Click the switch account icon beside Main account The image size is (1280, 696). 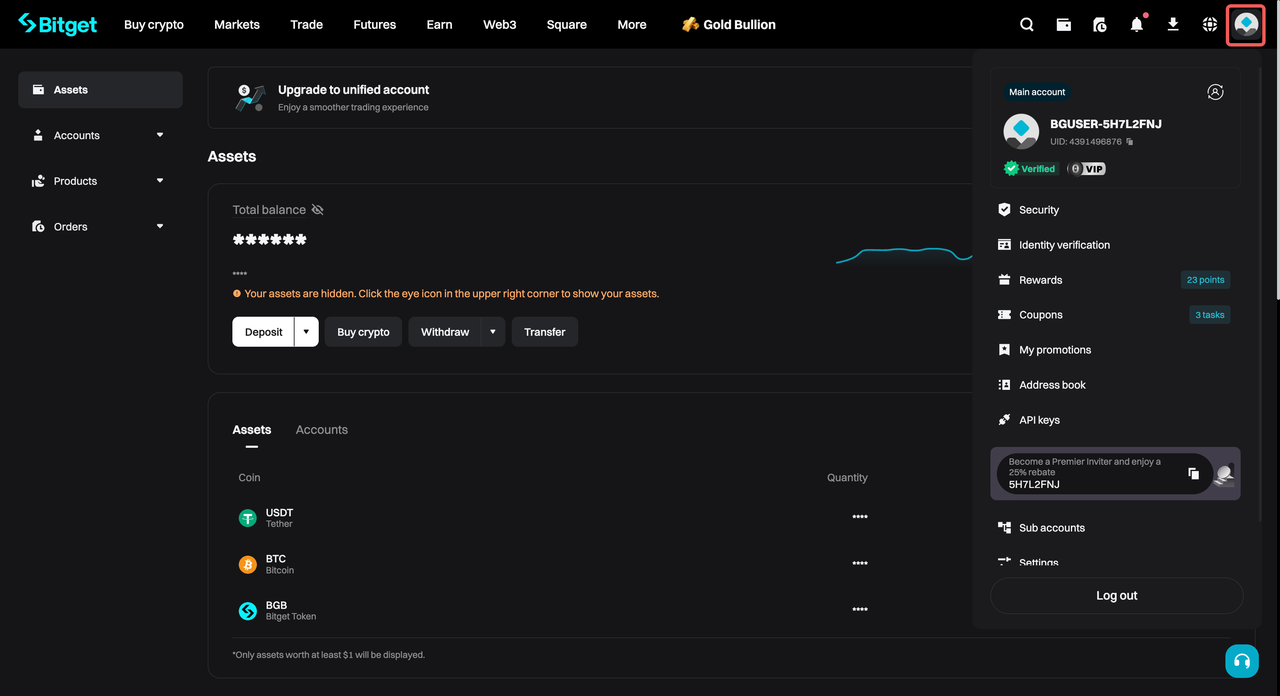(1215, 92)
